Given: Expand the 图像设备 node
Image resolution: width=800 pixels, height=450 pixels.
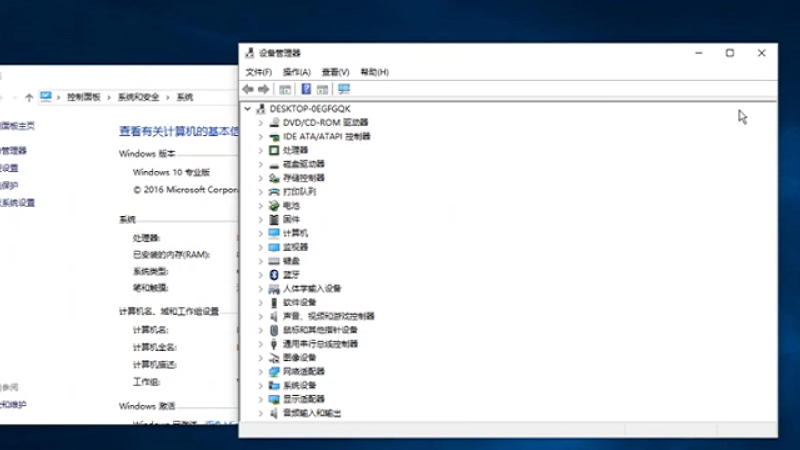Looking at the screenshot, I should point(260,358).
